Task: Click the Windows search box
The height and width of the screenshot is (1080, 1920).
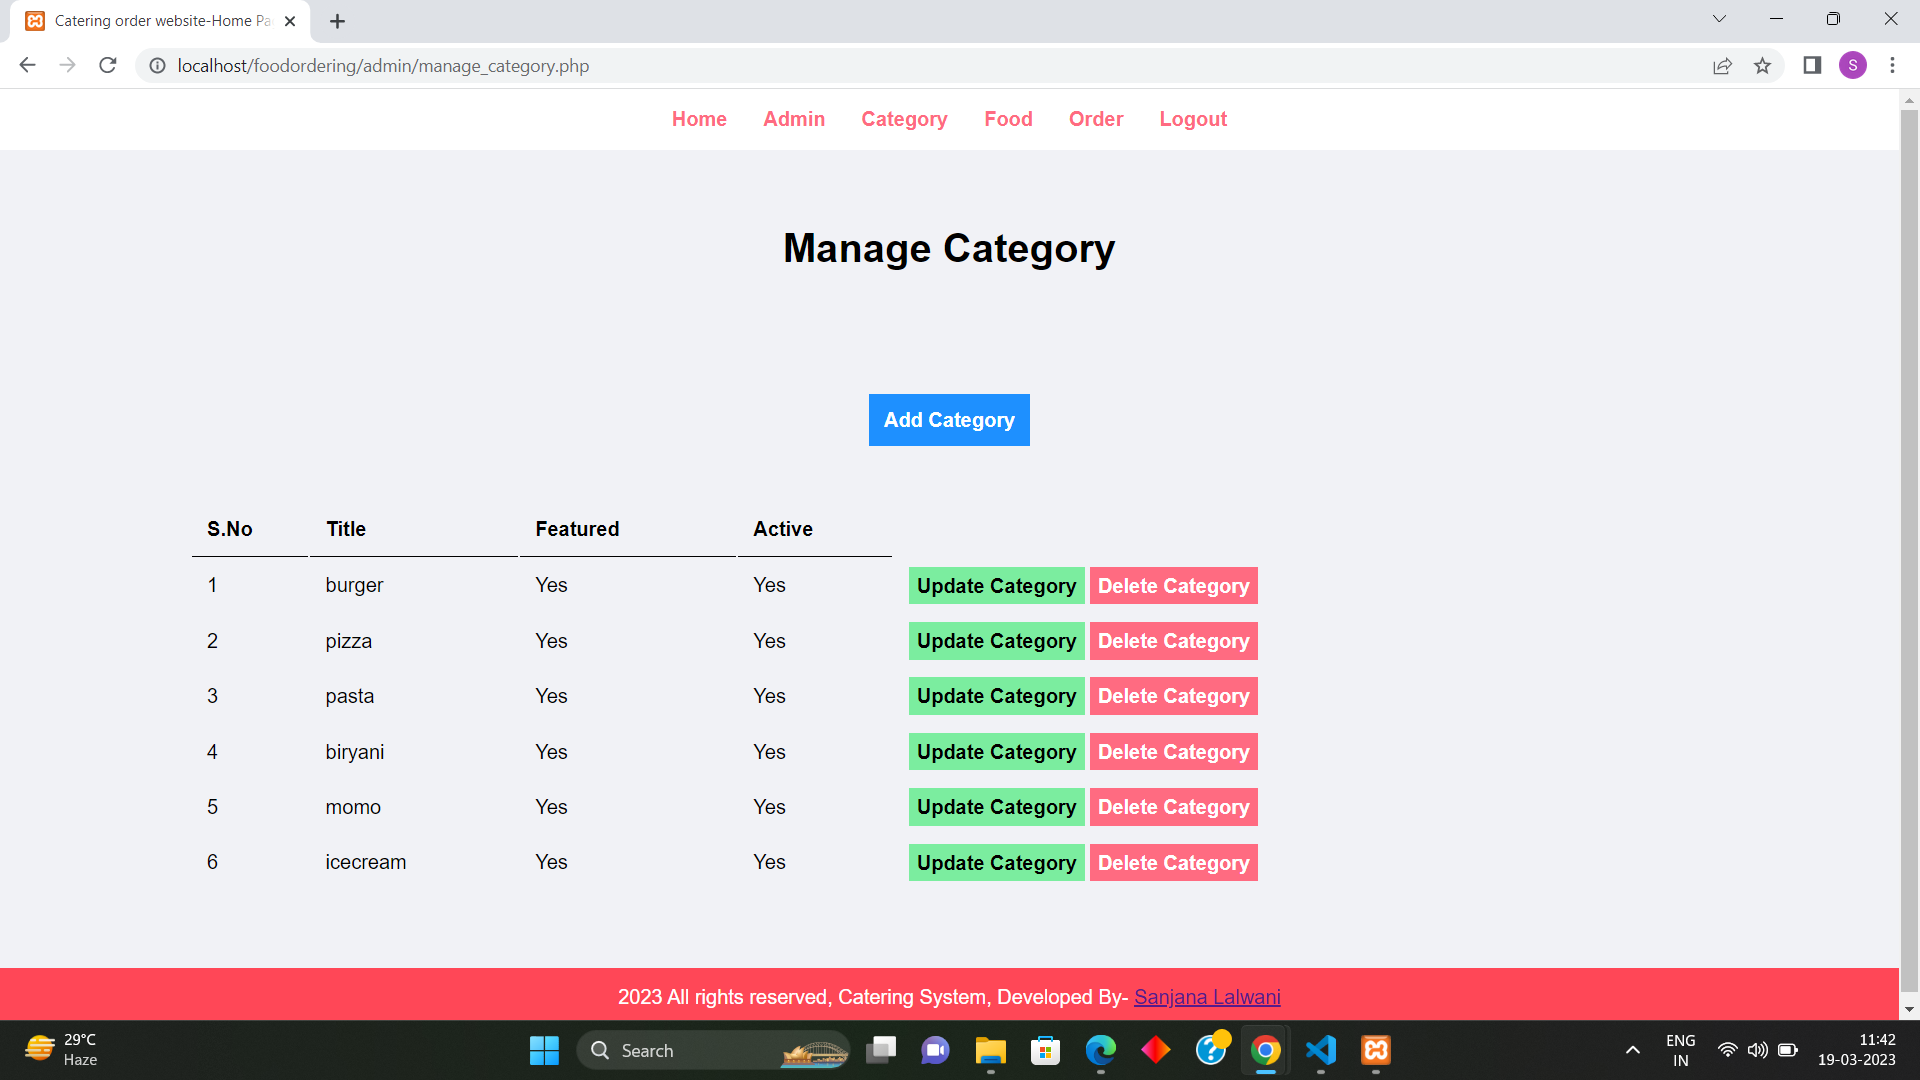Action: (700, 1050)
